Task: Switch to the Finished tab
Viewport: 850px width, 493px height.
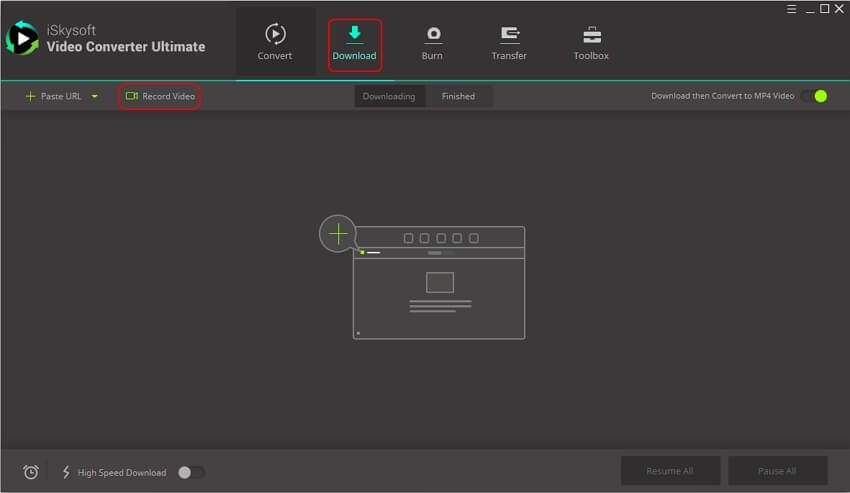Action: [x=458, y=96]
